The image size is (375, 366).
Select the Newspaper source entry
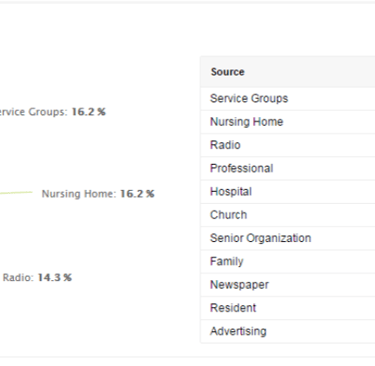click(288, 285)
